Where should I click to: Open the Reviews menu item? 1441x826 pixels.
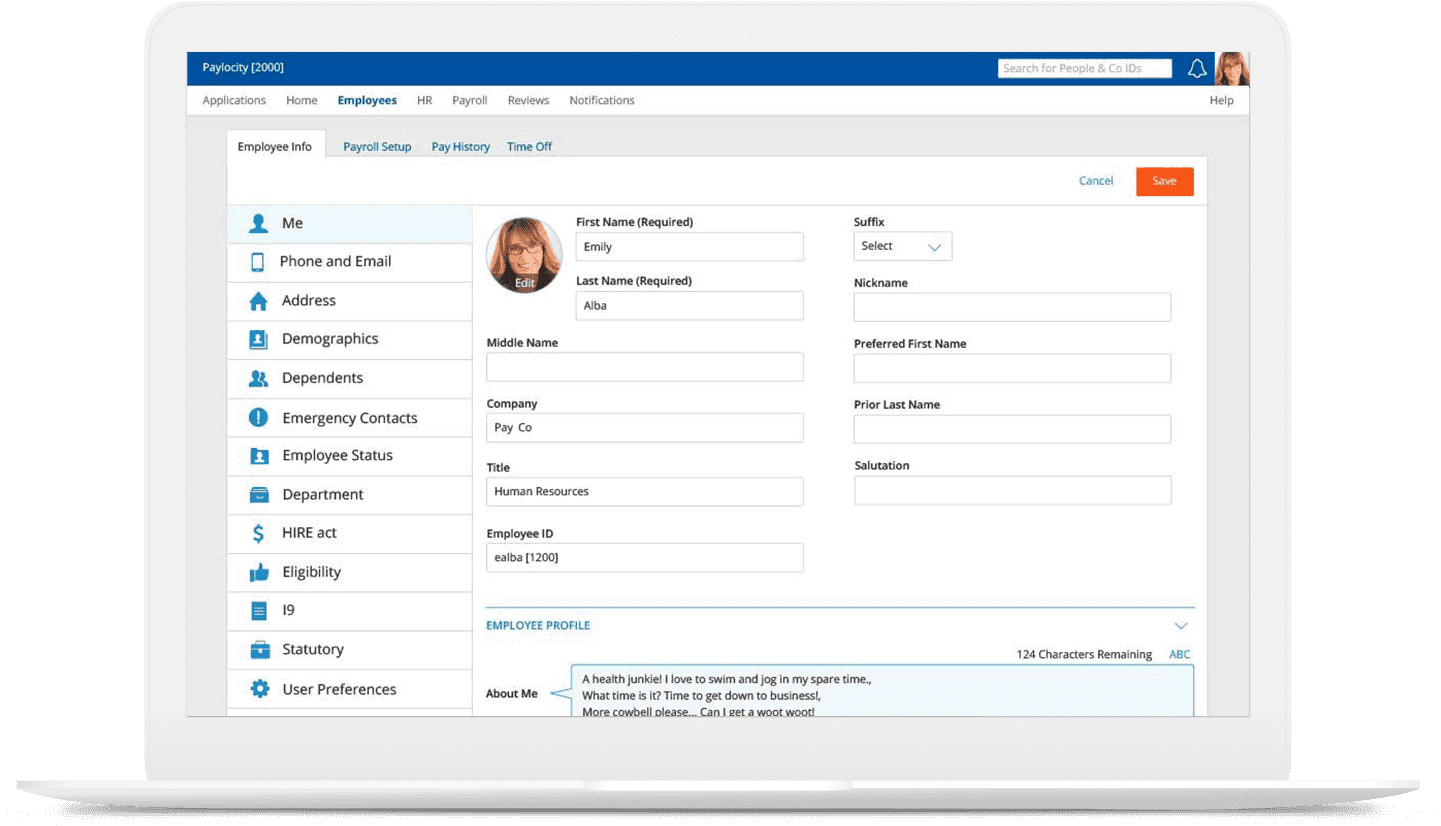(x=528, y=101)
